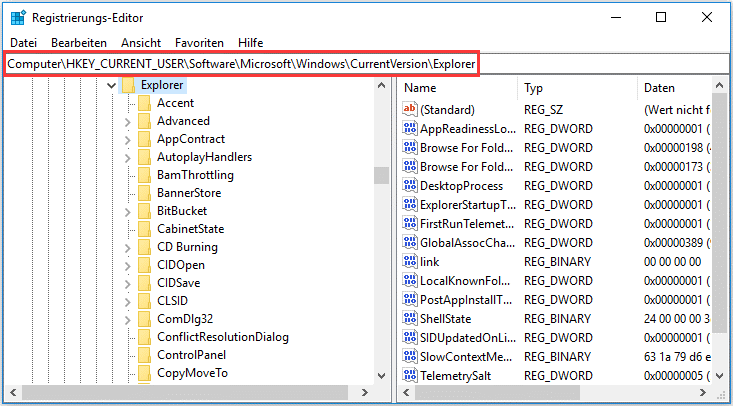The image size is (733, 406).
Task: Click the values pane scroll right arrow
Action: tap(703, 392)
